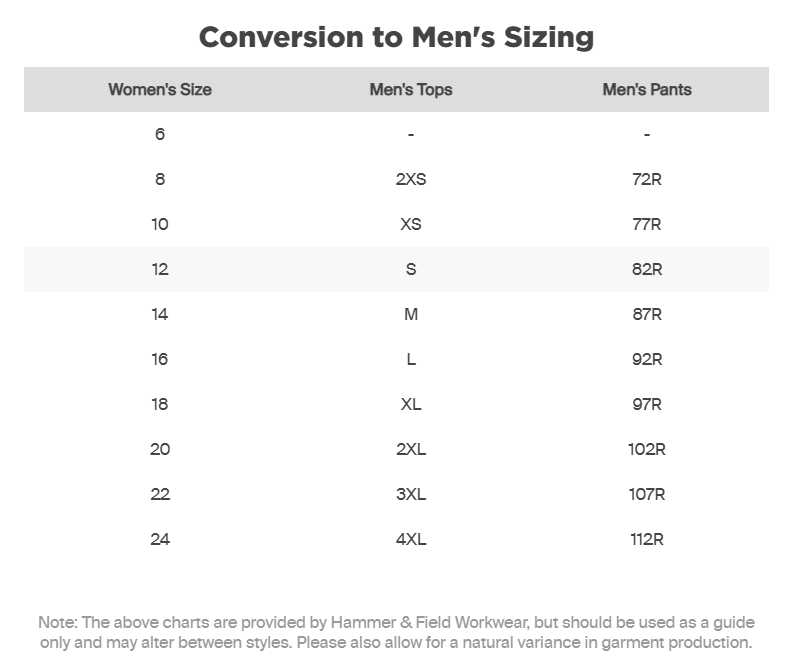This screenshot has width=797, height=667.
Task: Click the 2XS men's tops cell
Action: [x=411, y=179]
